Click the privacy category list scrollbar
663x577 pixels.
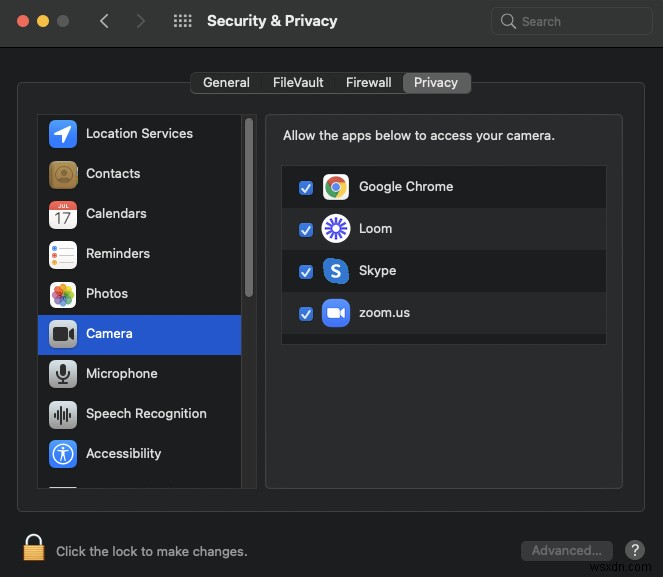click(249, 207)
